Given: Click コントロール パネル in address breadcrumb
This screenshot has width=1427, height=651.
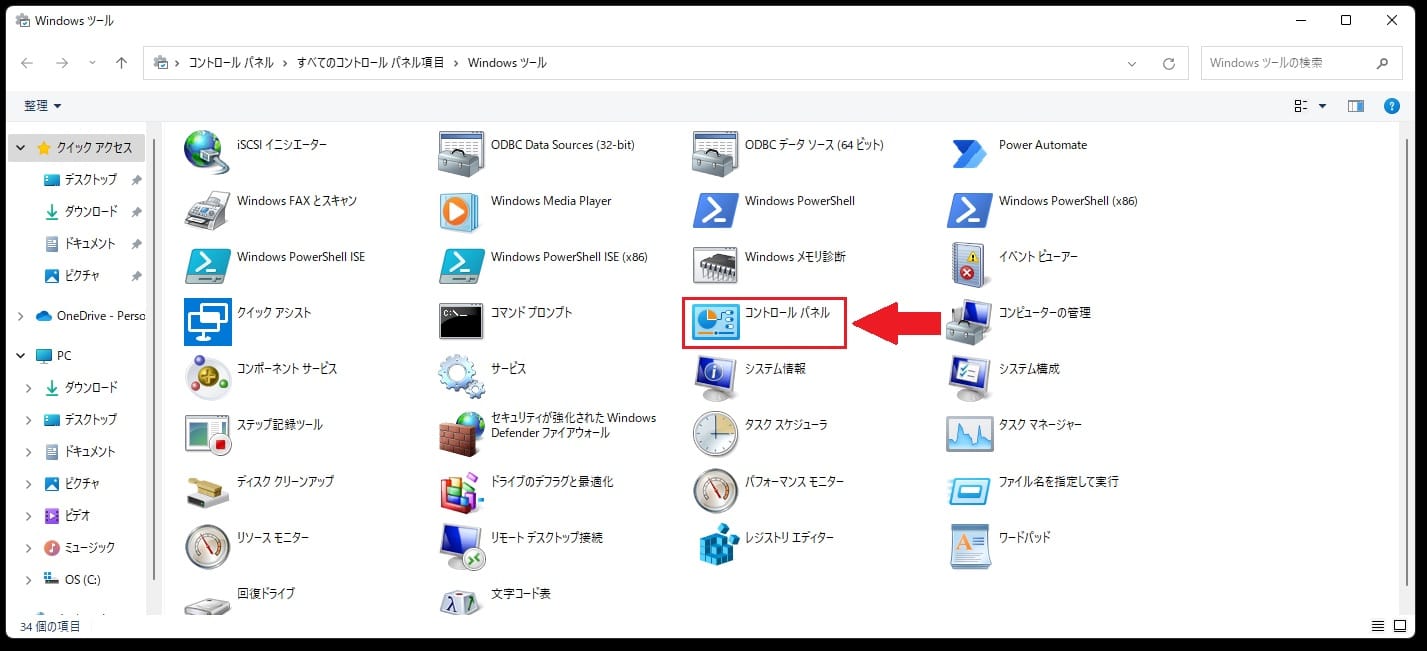Looking at the screenshot, I should pyautogui.click(x=231, y=63).
